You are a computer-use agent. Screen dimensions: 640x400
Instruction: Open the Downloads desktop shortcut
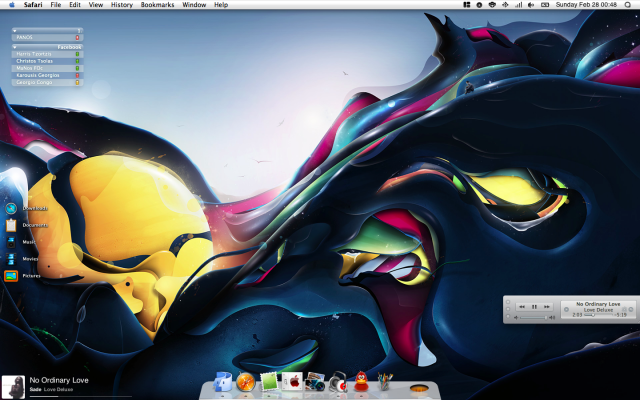coord(11,208)
